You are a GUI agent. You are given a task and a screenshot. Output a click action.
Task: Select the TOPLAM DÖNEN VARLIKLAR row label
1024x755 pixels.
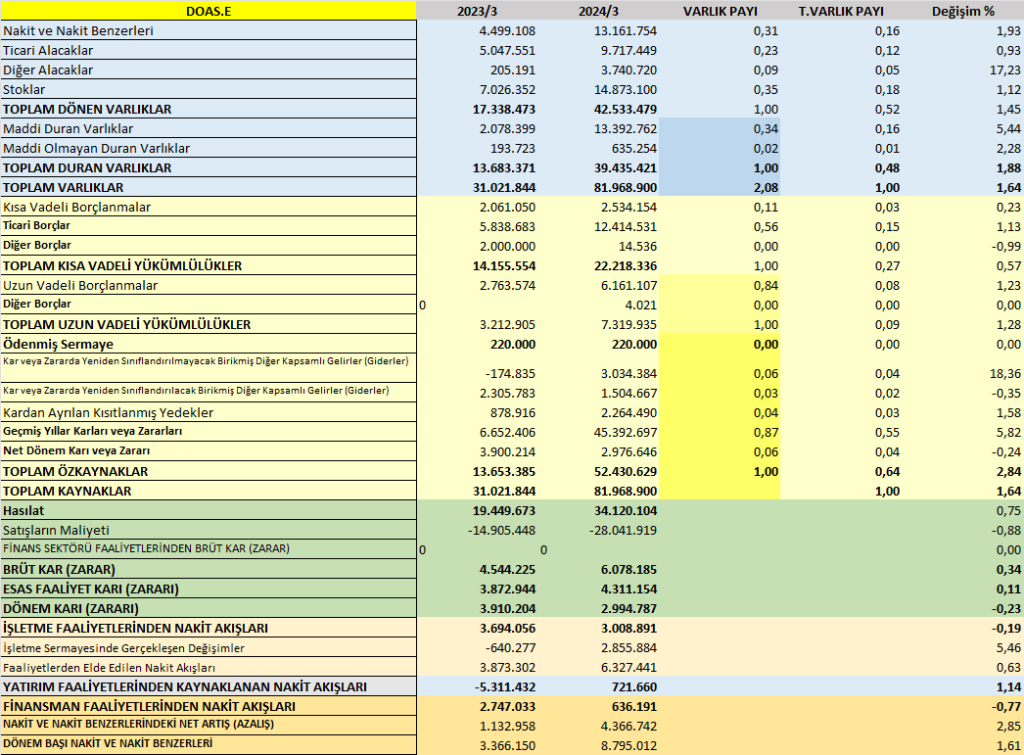[208, 109]
